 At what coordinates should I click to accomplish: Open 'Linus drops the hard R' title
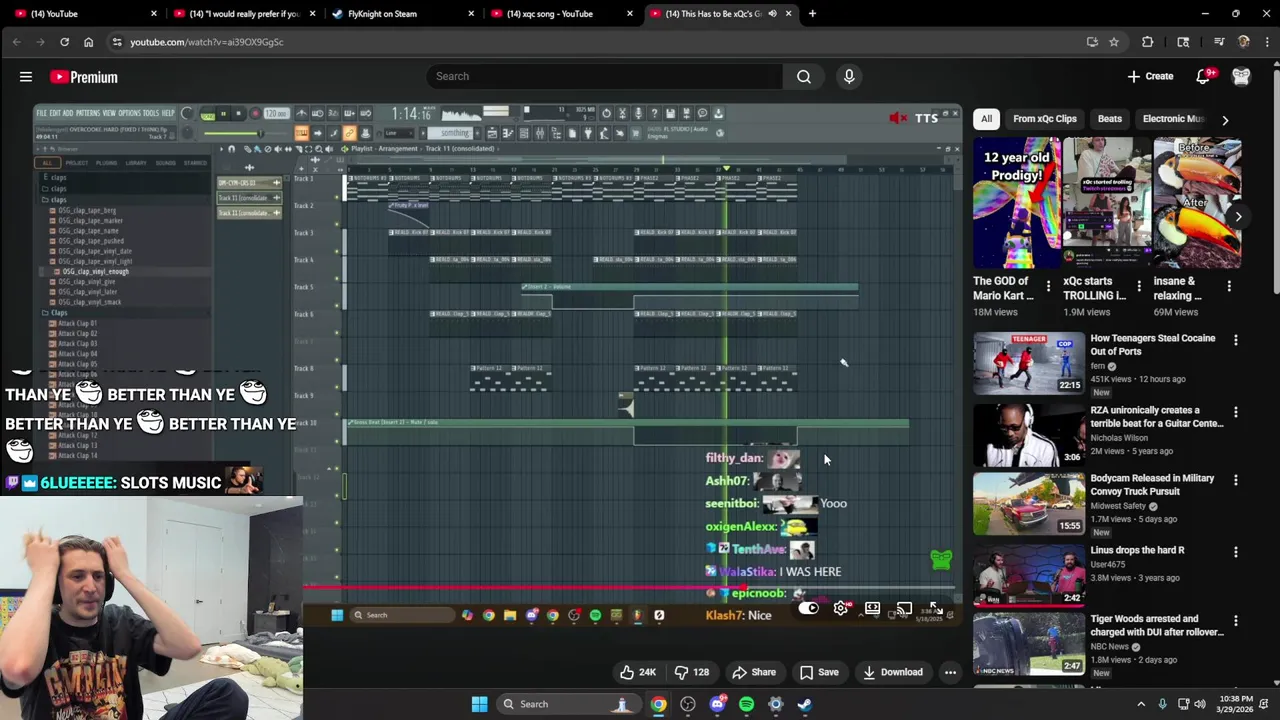1137,550
